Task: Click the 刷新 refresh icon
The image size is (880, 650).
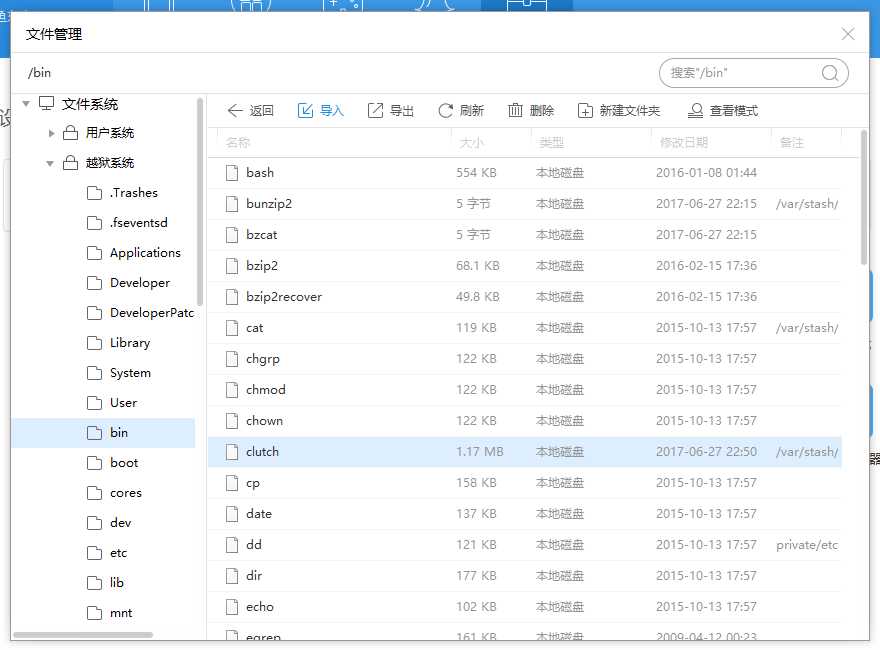Action: tap(445, 111)
